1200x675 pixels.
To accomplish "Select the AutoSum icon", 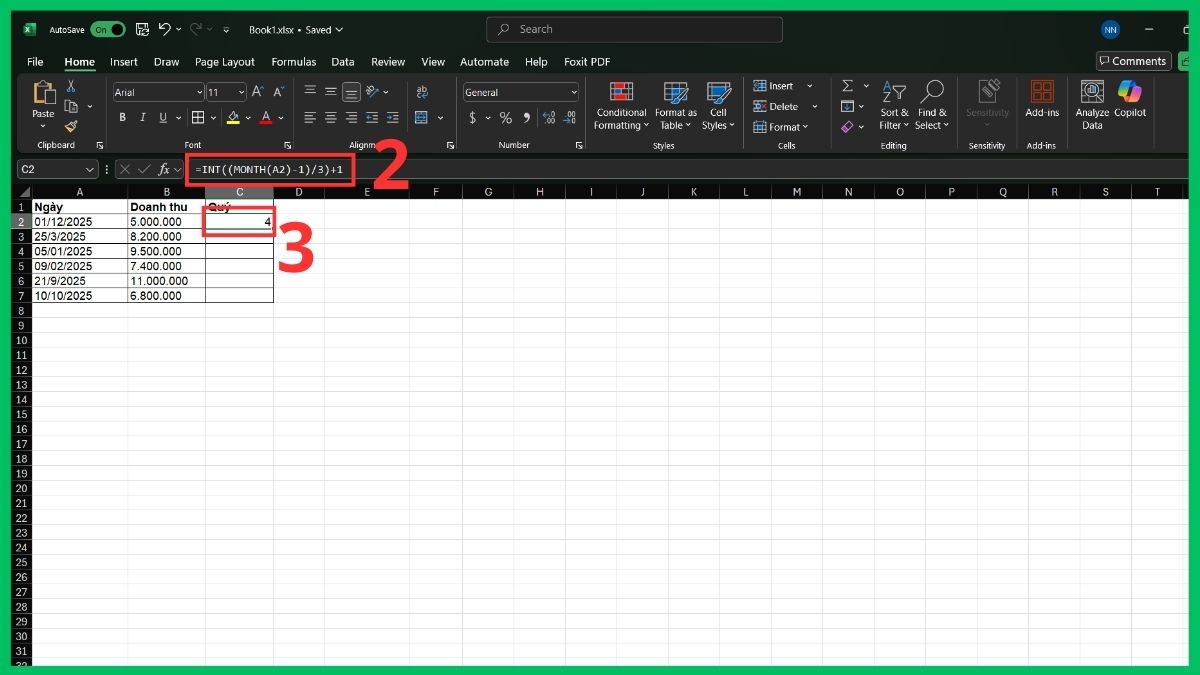I will [849, 86].
